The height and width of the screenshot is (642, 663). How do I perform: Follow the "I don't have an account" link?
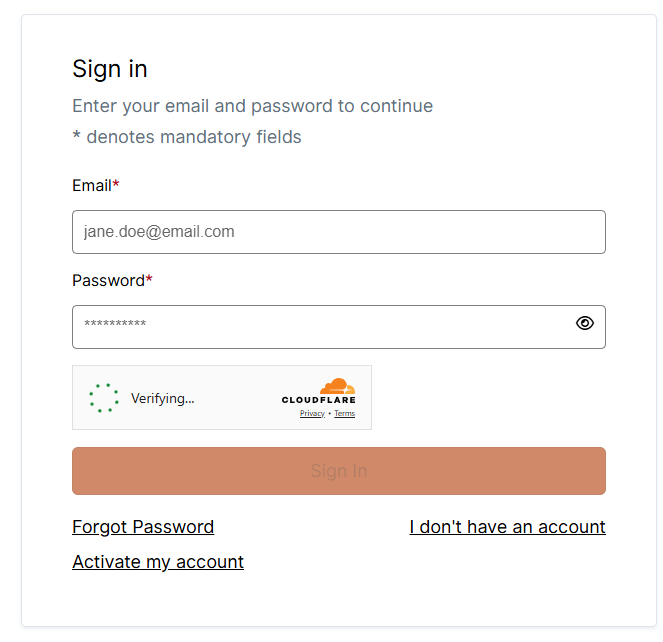coord(507,527)
